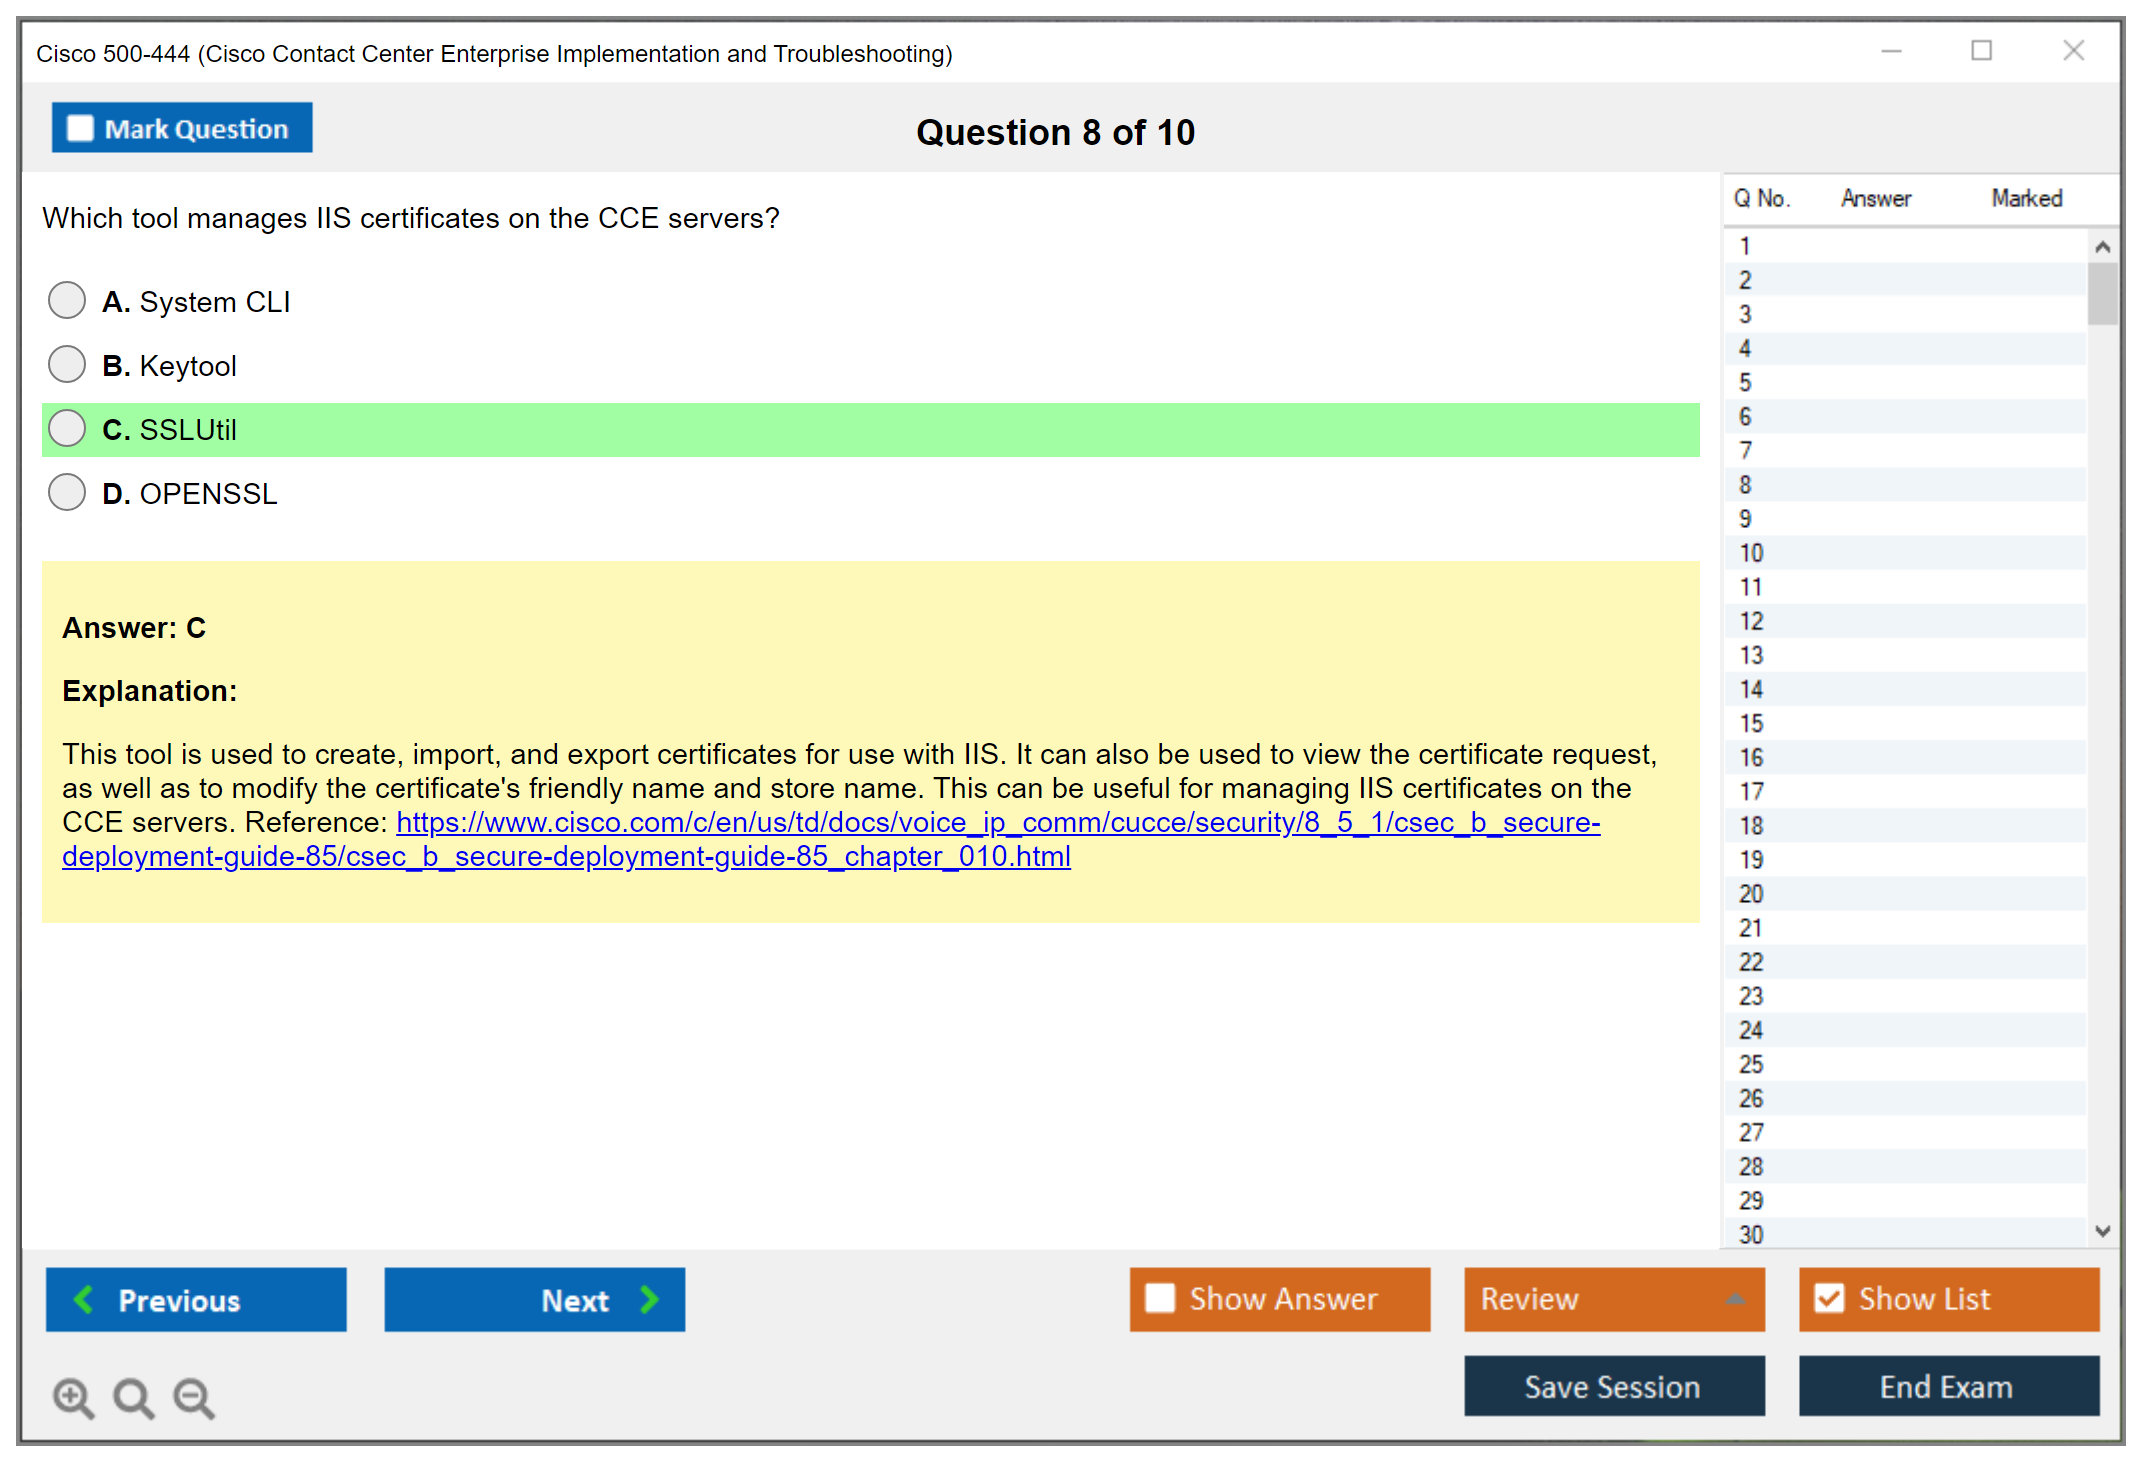The height and width of the screenshot is (1470, 2150).
Task: Click the zoom in magnifier icon
Action: [x=73, y=1397]
